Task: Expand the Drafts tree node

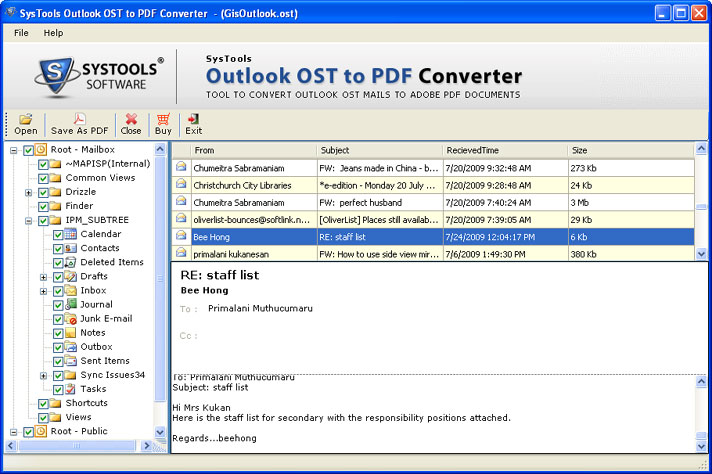Action: pyautogui.click(x=44, y=277)
